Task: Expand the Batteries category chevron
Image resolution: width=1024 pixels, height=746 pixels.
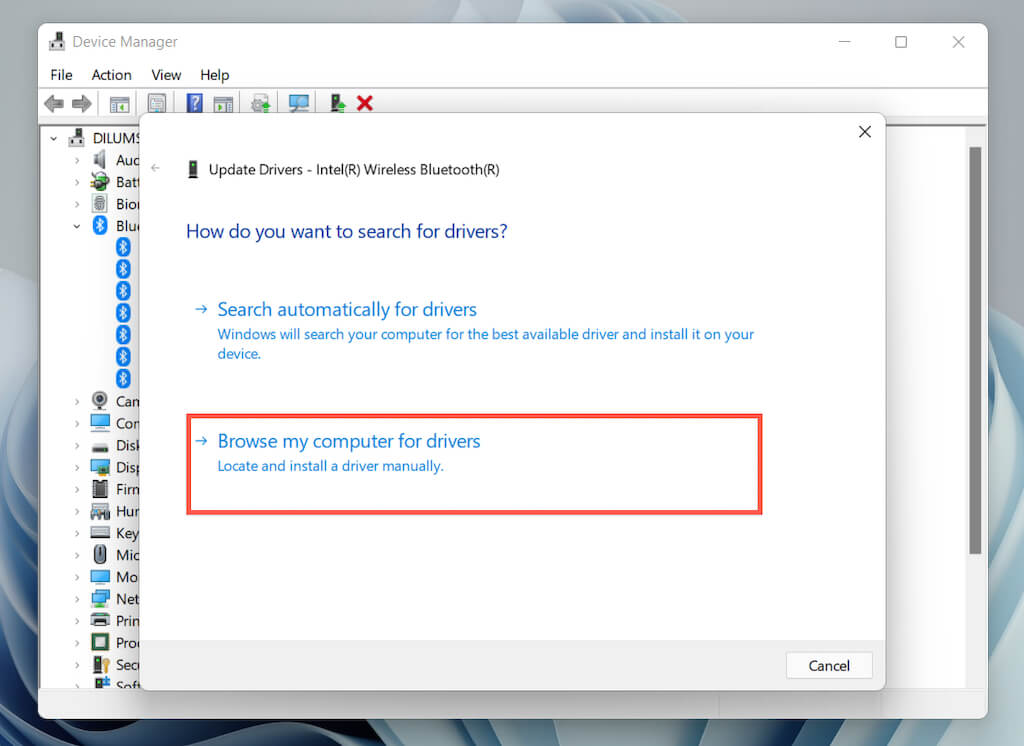Action: [x=76, y=182]
